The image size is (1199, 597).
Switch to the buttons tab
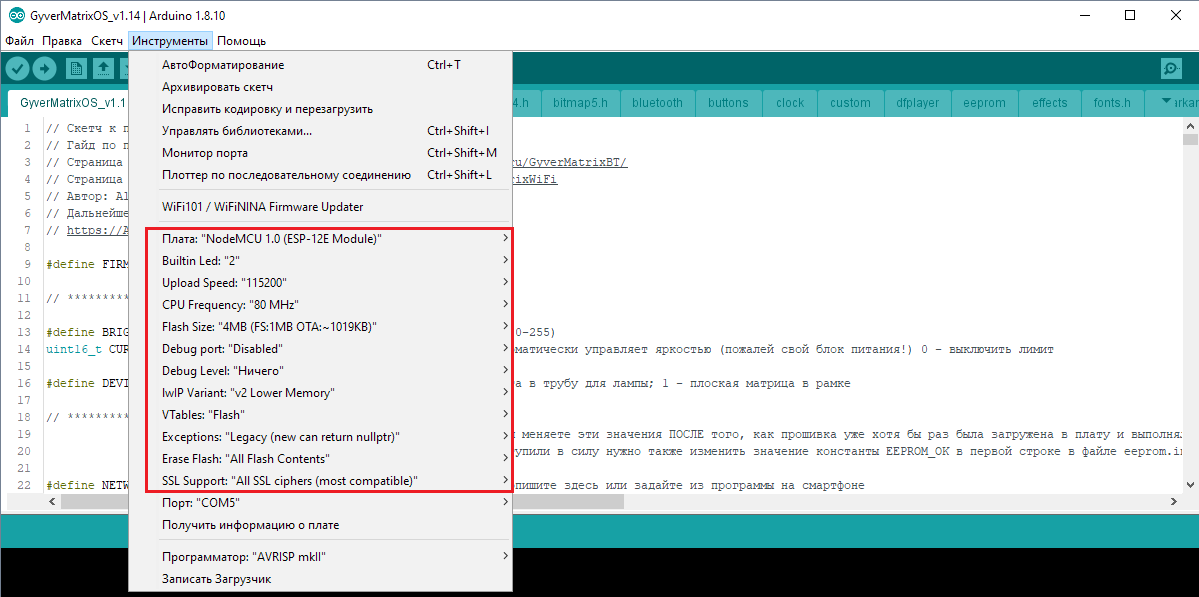tap(729, 102)
